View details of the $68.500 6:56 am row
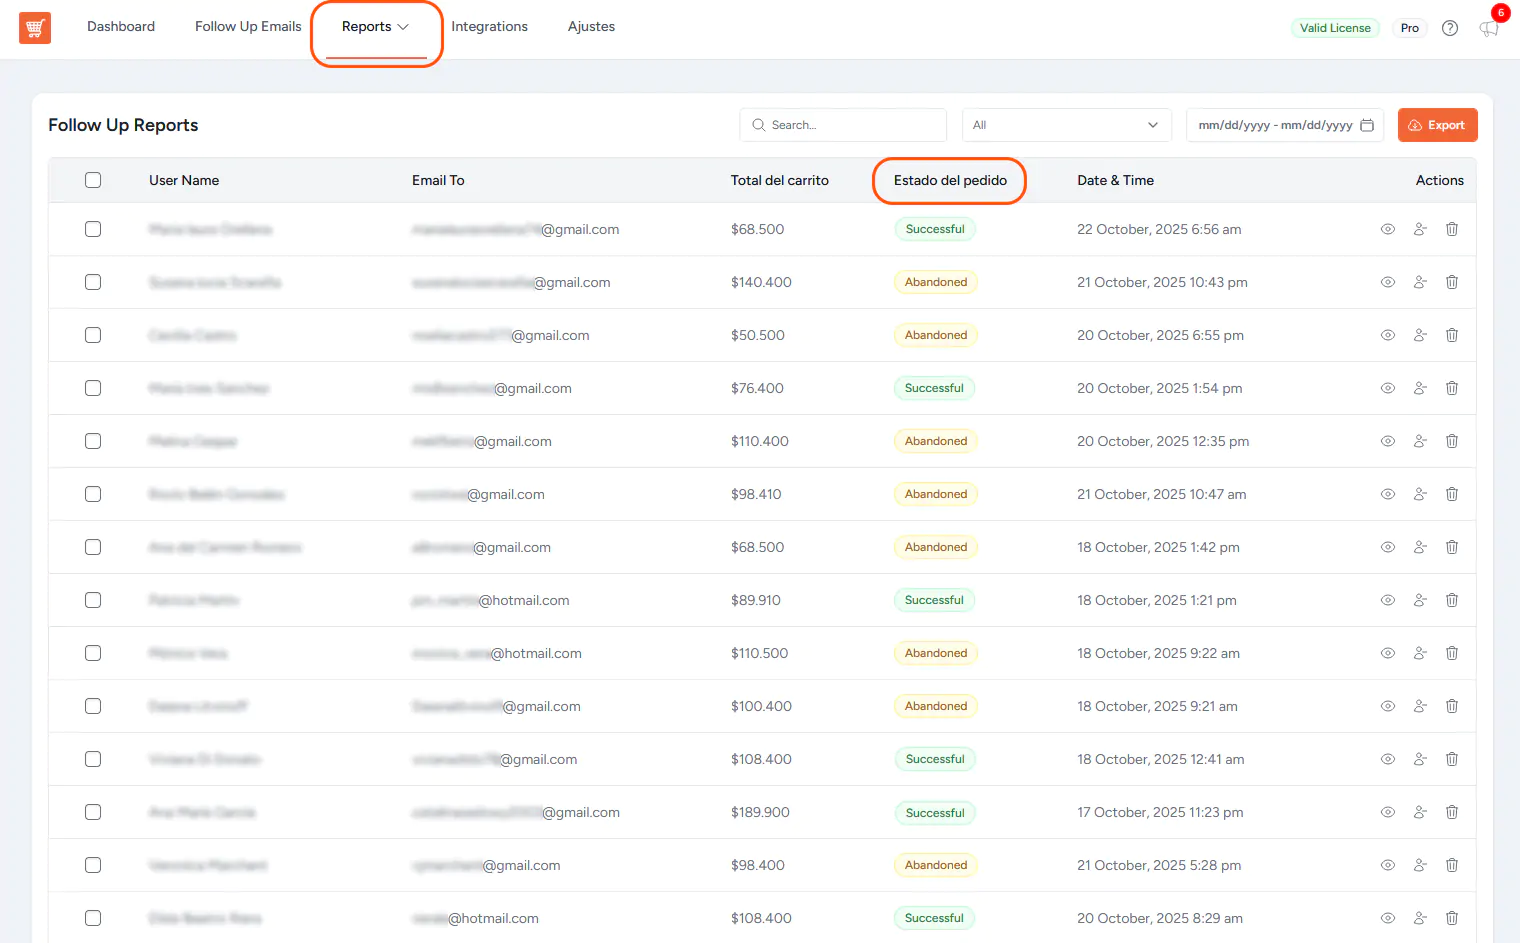This screenshot has height=943, width=1520. (1387, 229)
